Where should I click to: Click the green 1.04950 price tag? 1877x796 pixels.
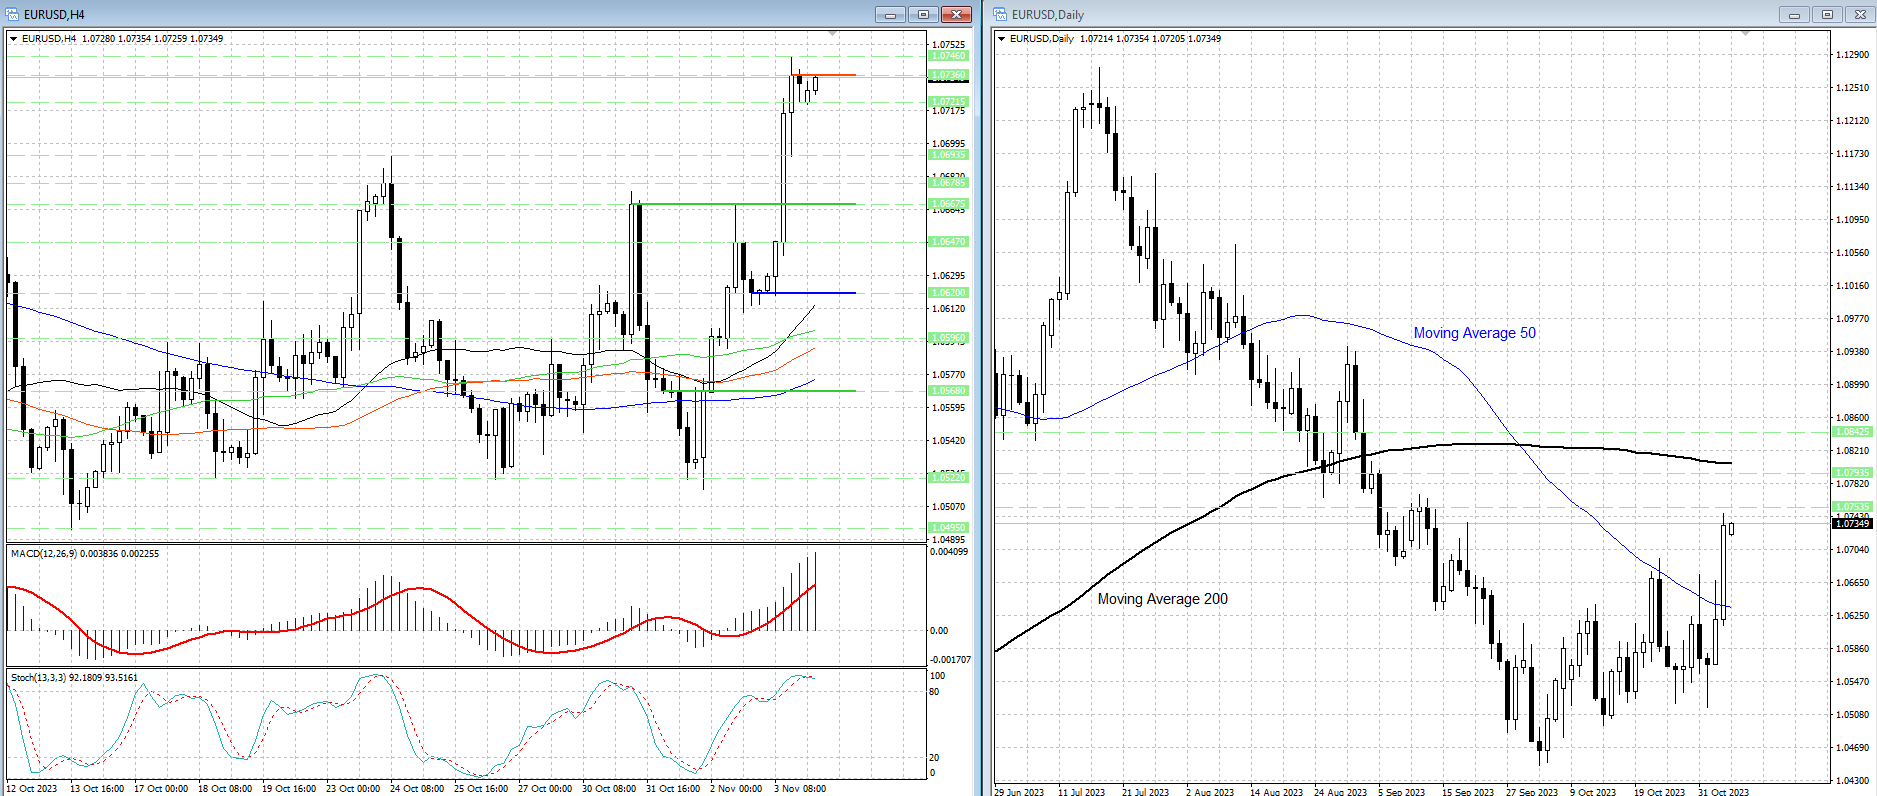point(949,528)
